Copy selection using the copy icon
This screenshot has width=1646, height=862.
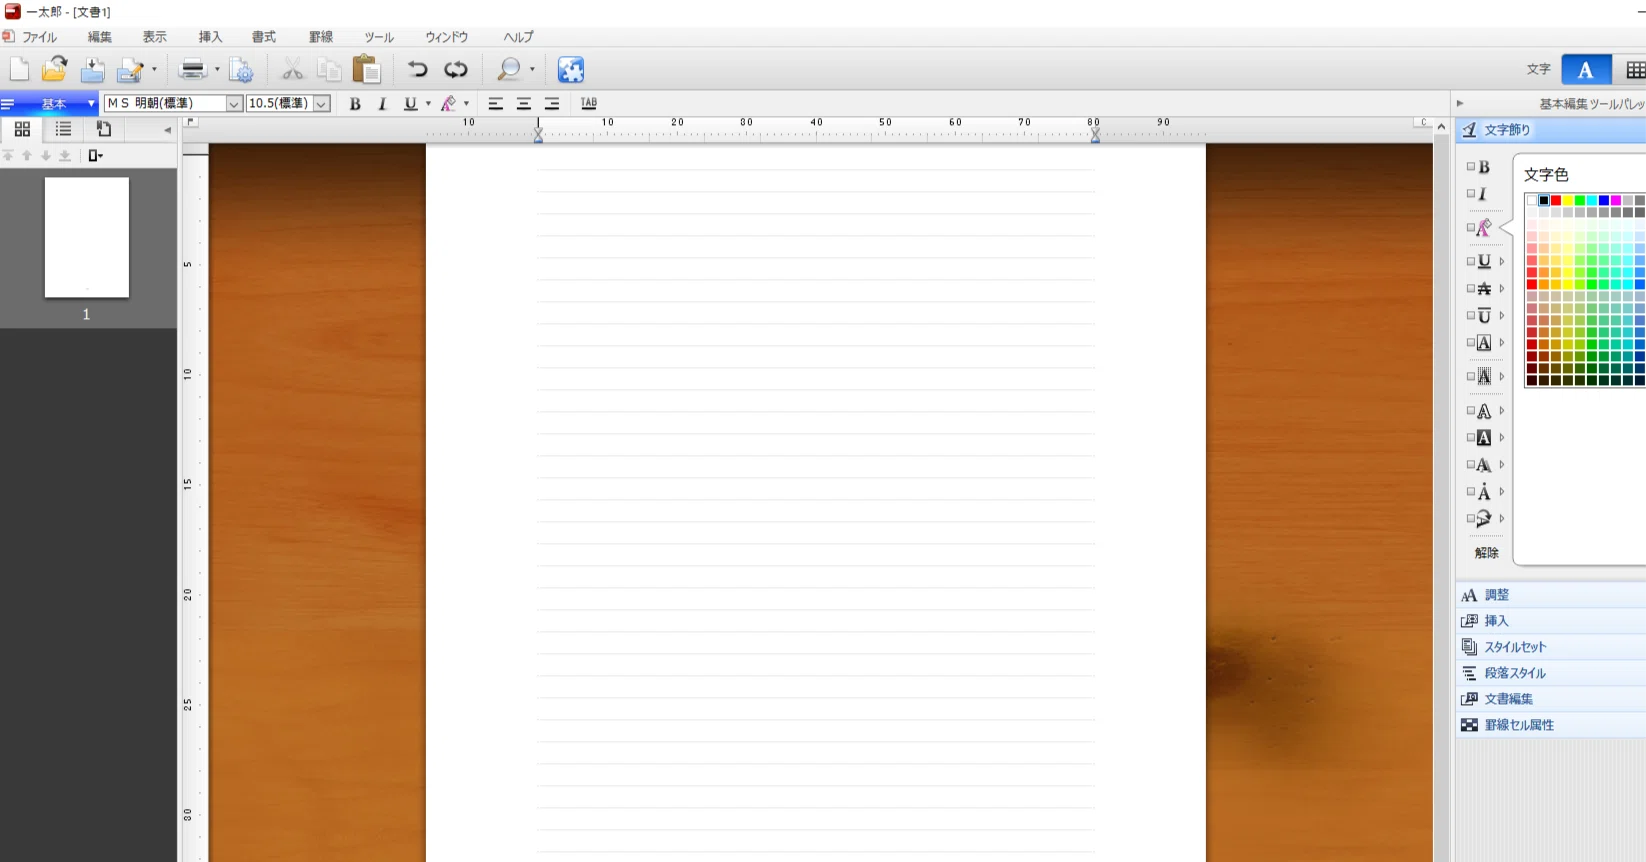pyautogui.click(x=329, y=69)
